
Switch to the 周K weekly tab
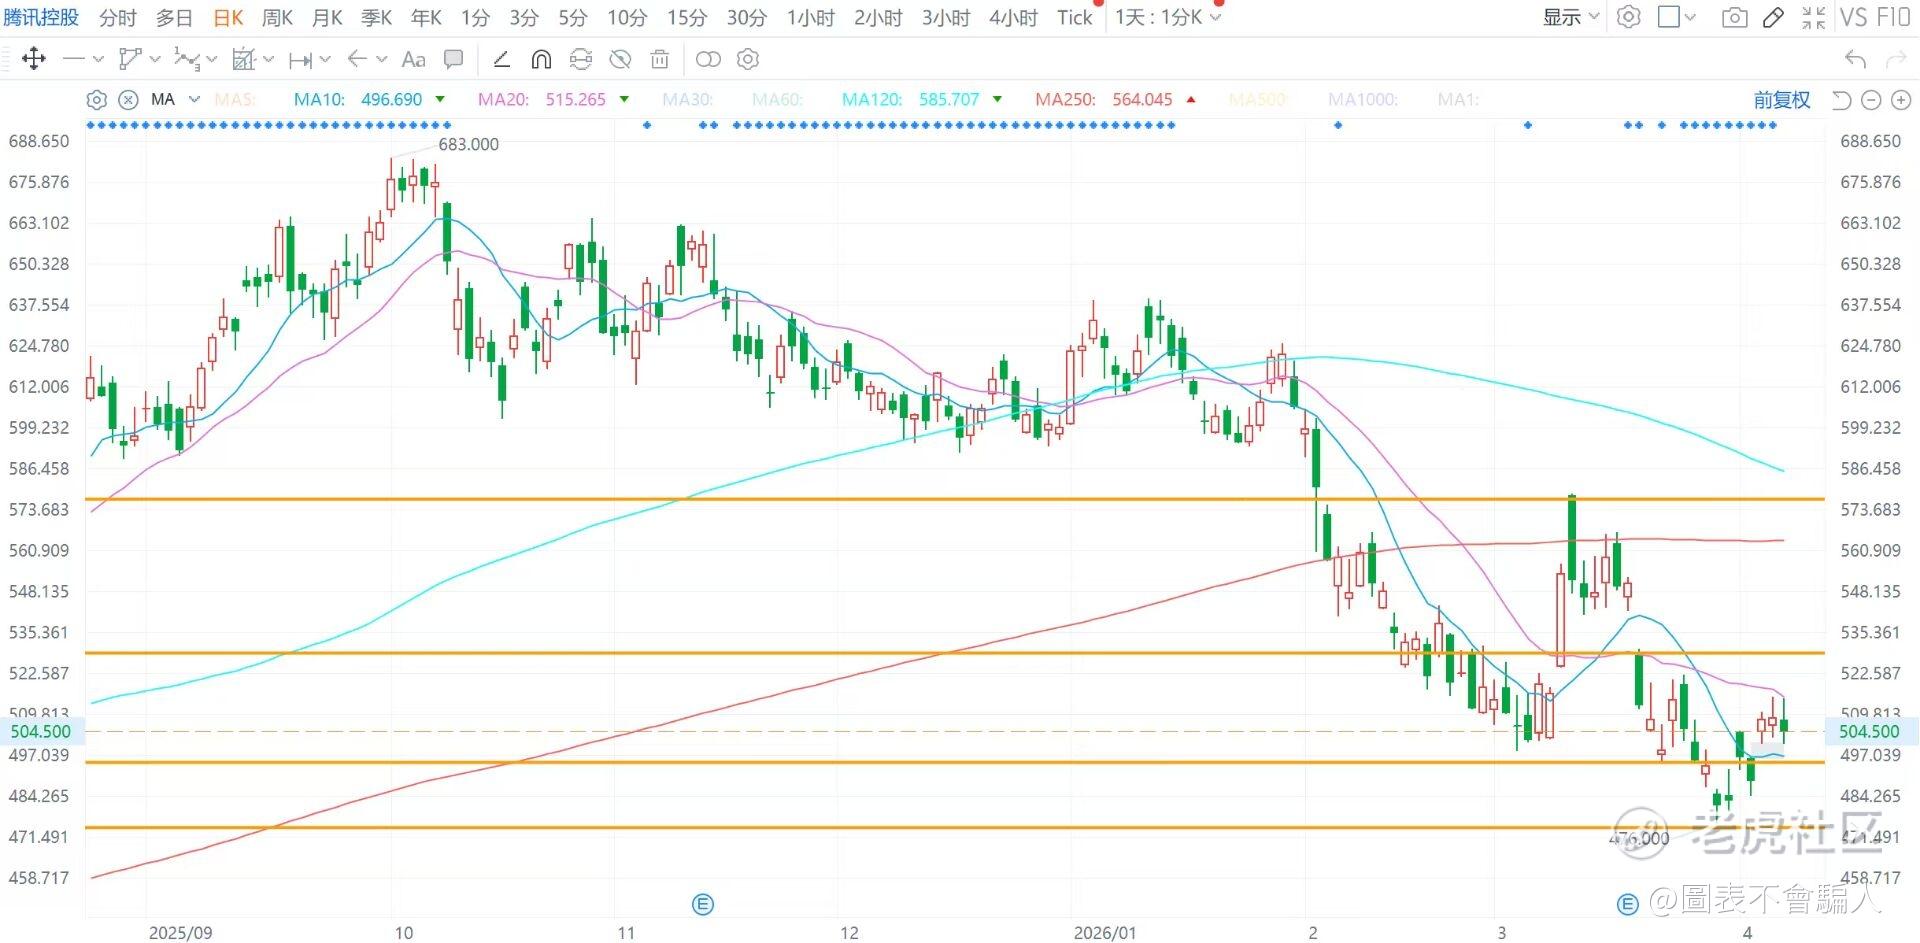(x=277, y=17)
